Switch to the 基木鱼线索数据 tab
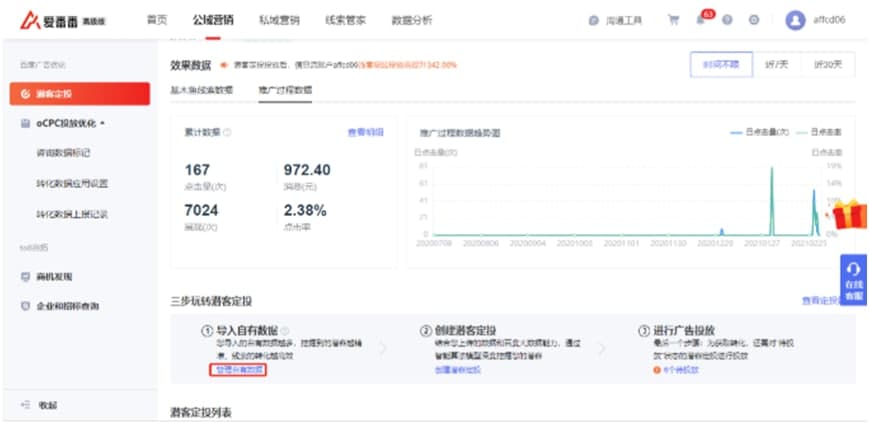Image resolution: width=869 pixels, height=425 pixels. (202, 90)
